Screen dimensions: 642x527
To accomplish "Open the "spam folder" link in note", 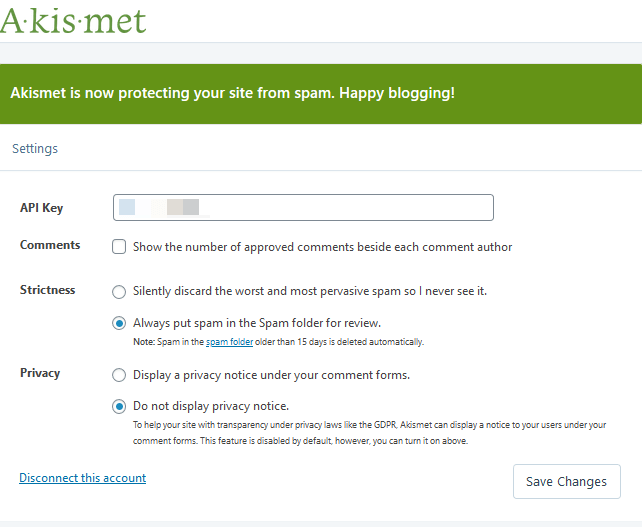I will click(x=230, y=342).
